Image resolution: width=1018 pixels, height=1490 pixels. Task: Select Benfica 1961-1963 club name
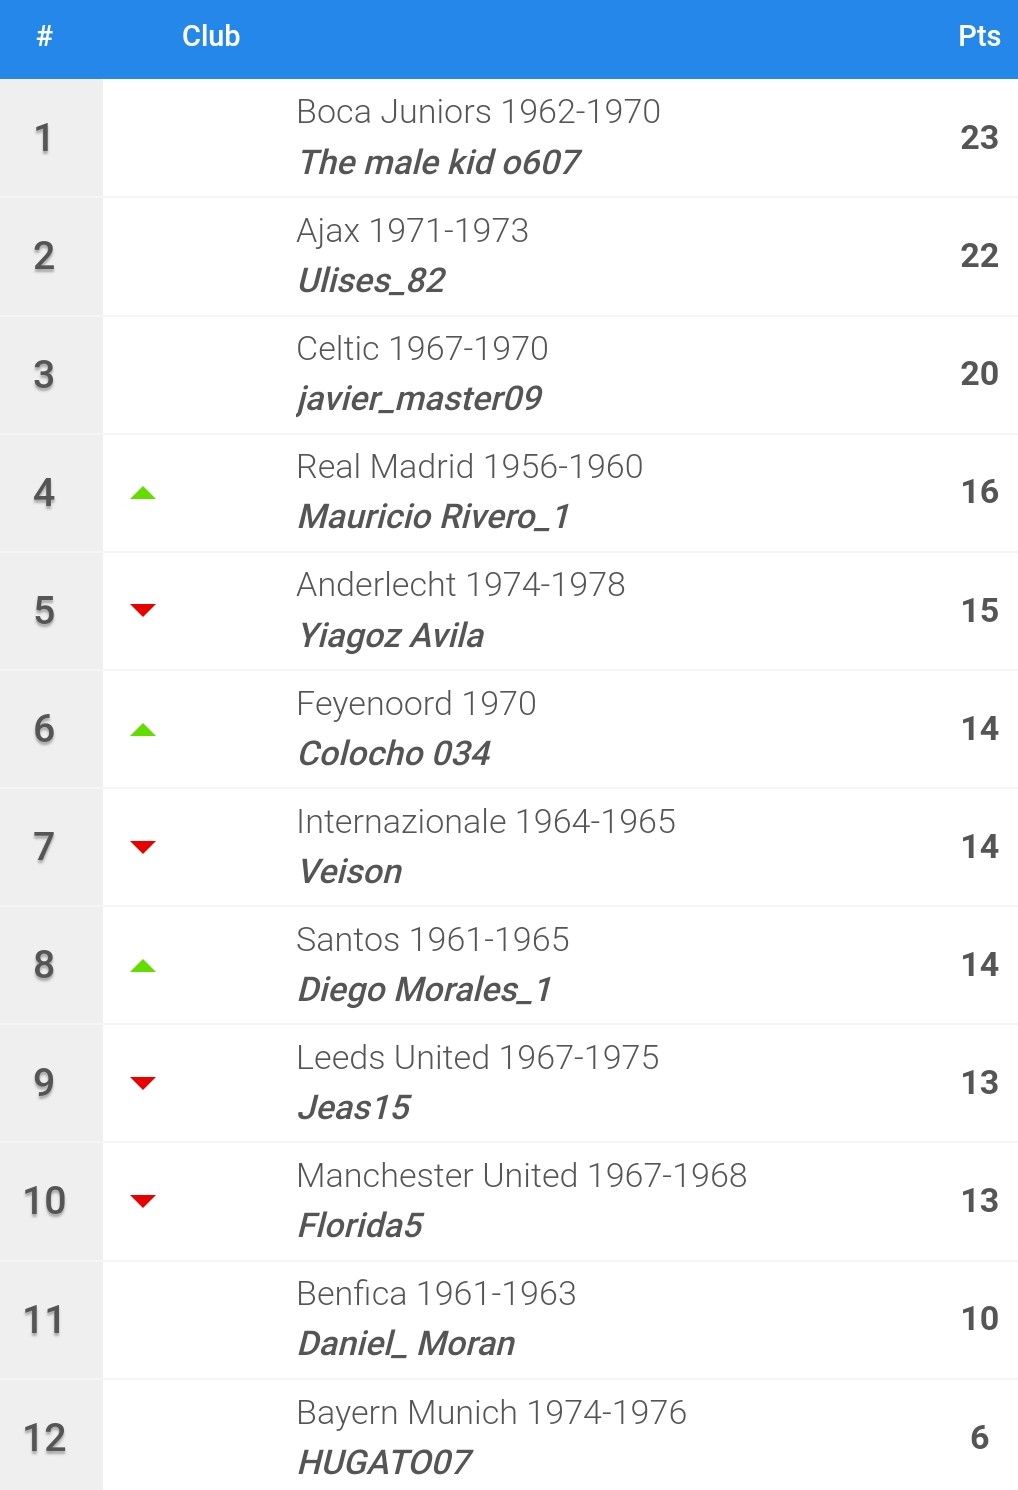[436, 1293]
